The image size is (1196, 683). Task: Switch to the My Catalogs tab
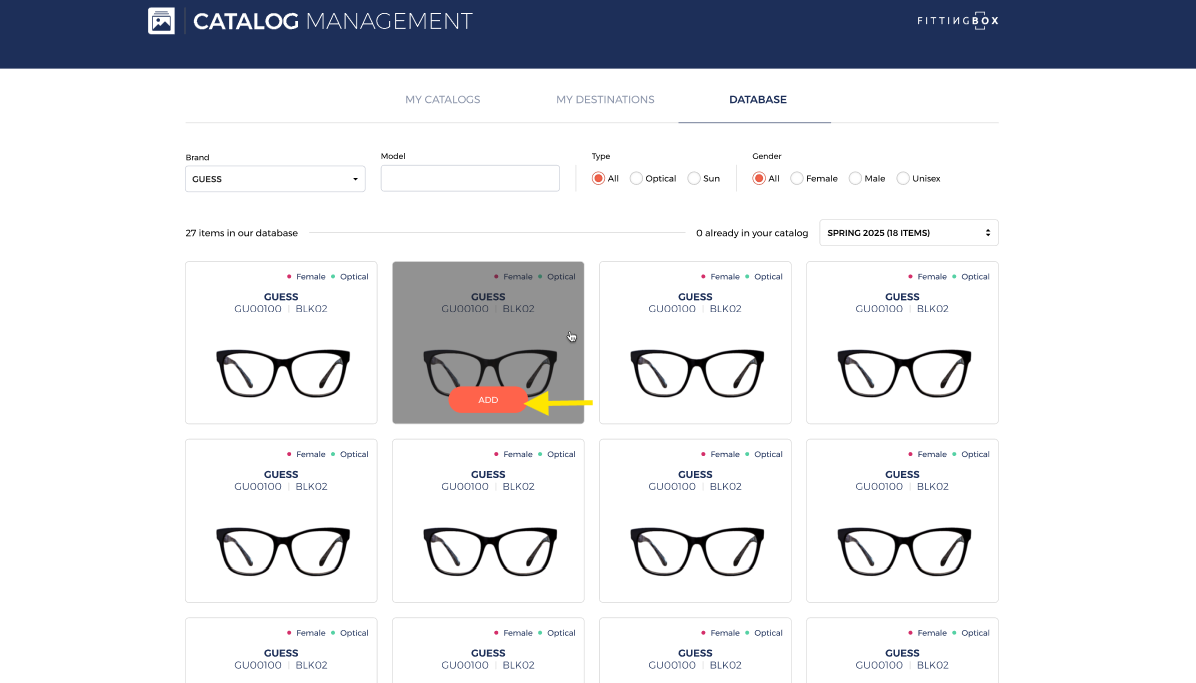pyautogui.click(x=442, y=100)
